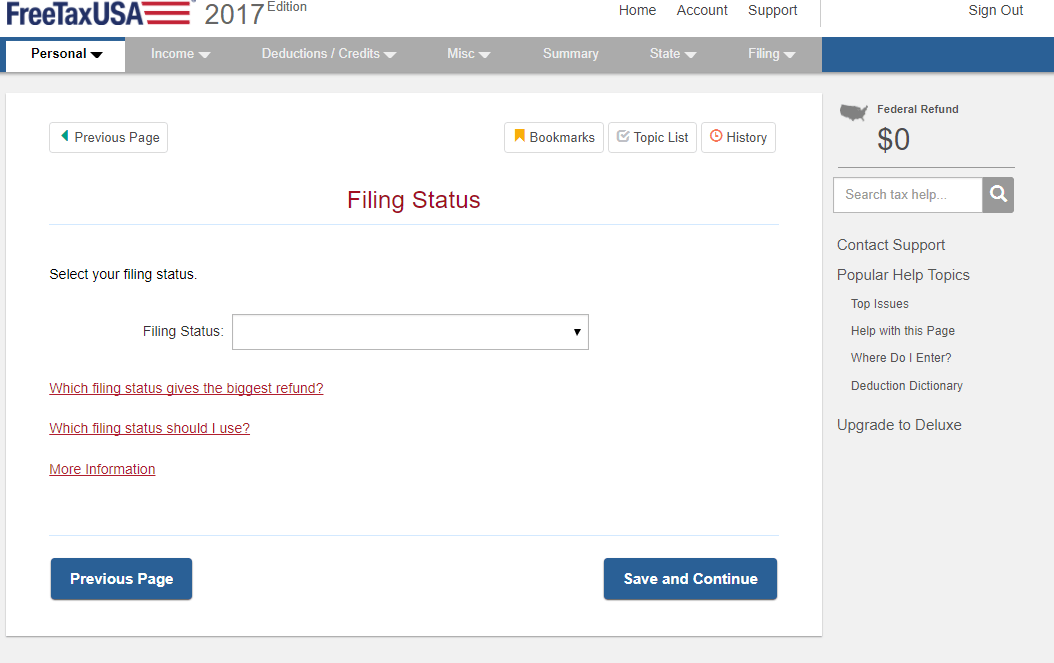Click the Sign Out link
1054x663 pixels.
tap(995, 11)
